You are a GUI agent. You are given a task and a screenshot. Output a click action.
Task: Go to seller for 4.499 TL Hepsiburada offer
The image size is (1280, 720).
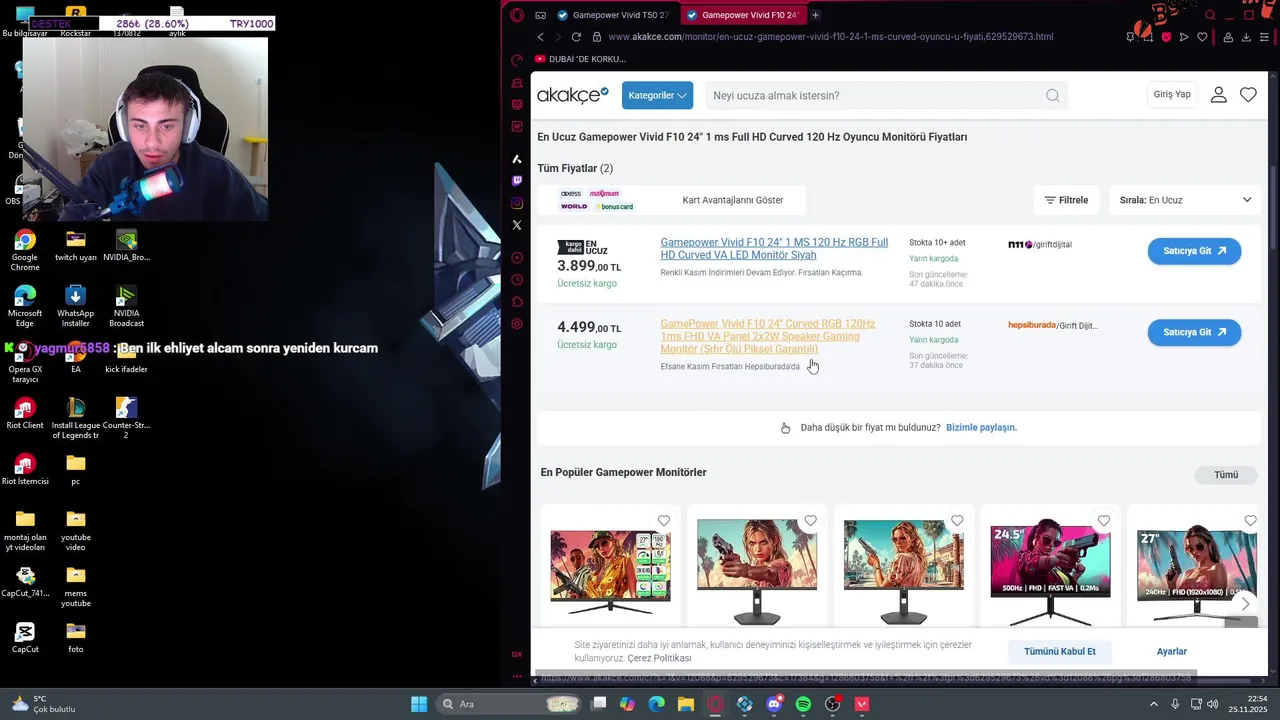1194,332
